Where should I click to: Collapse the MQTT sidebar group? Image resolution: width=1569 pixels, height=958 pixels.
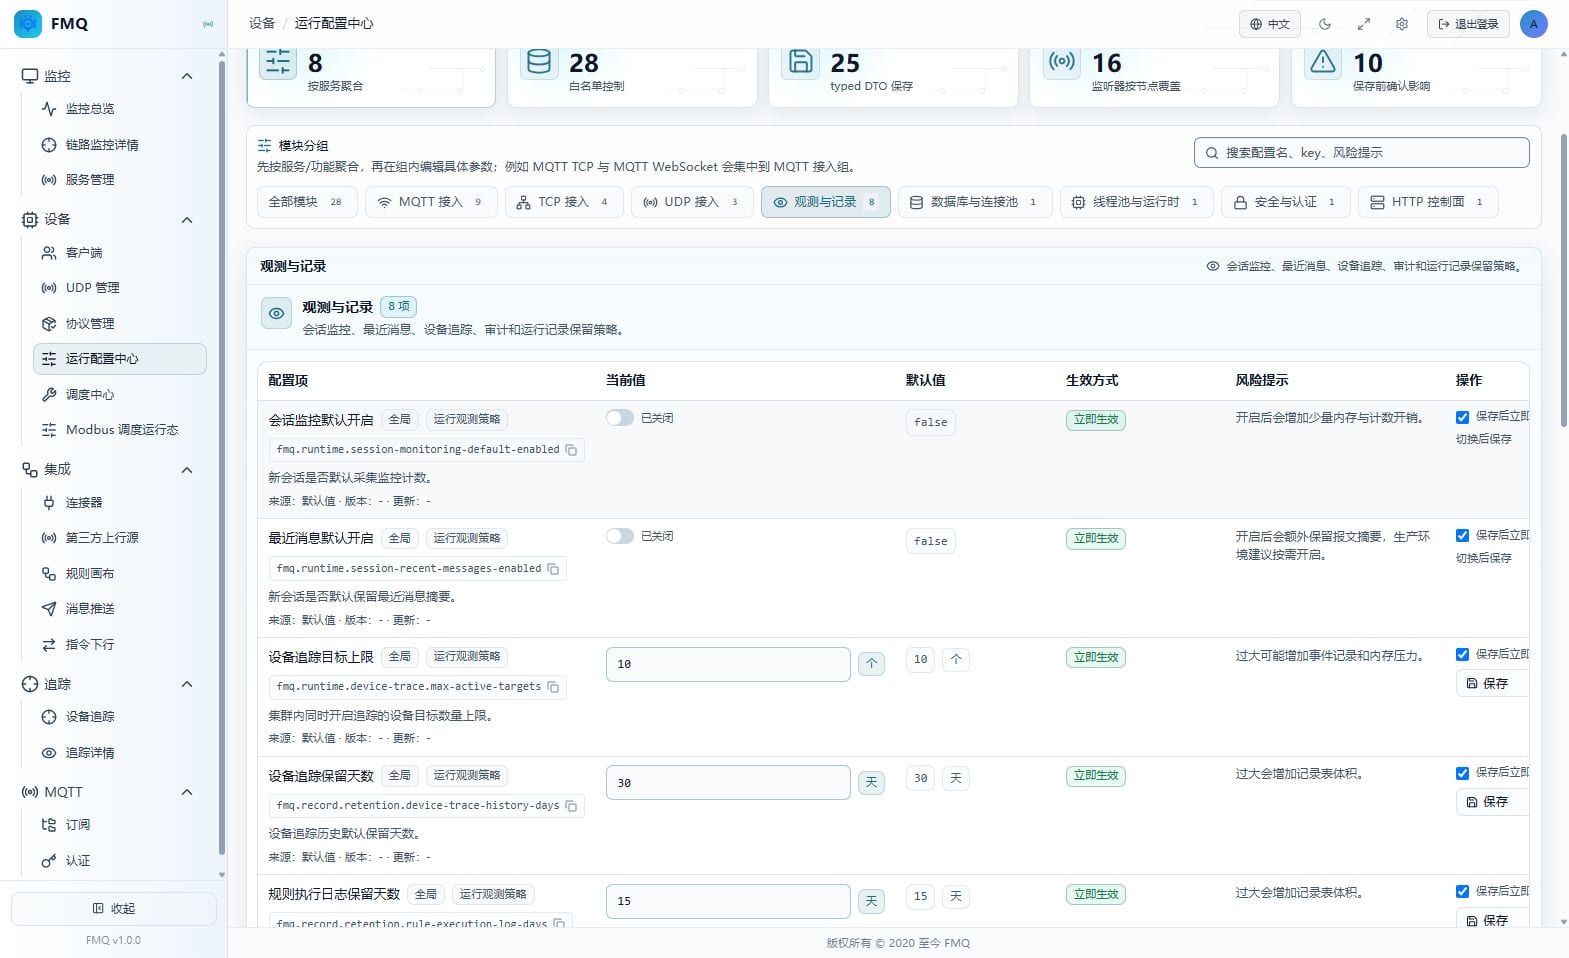pos(187,792)
